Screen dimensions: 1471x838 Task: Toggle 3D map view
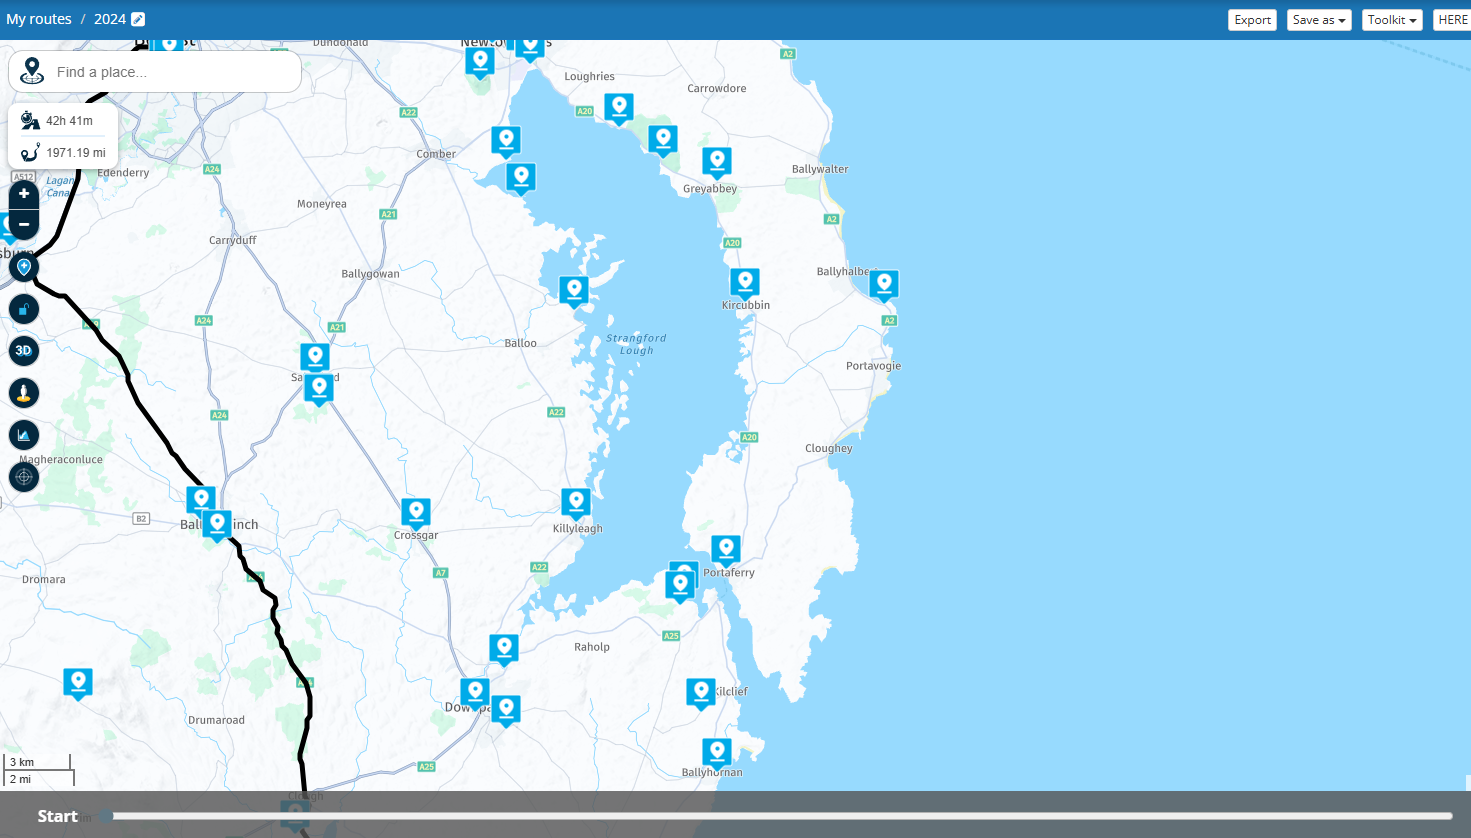click(x=24, y=351)
